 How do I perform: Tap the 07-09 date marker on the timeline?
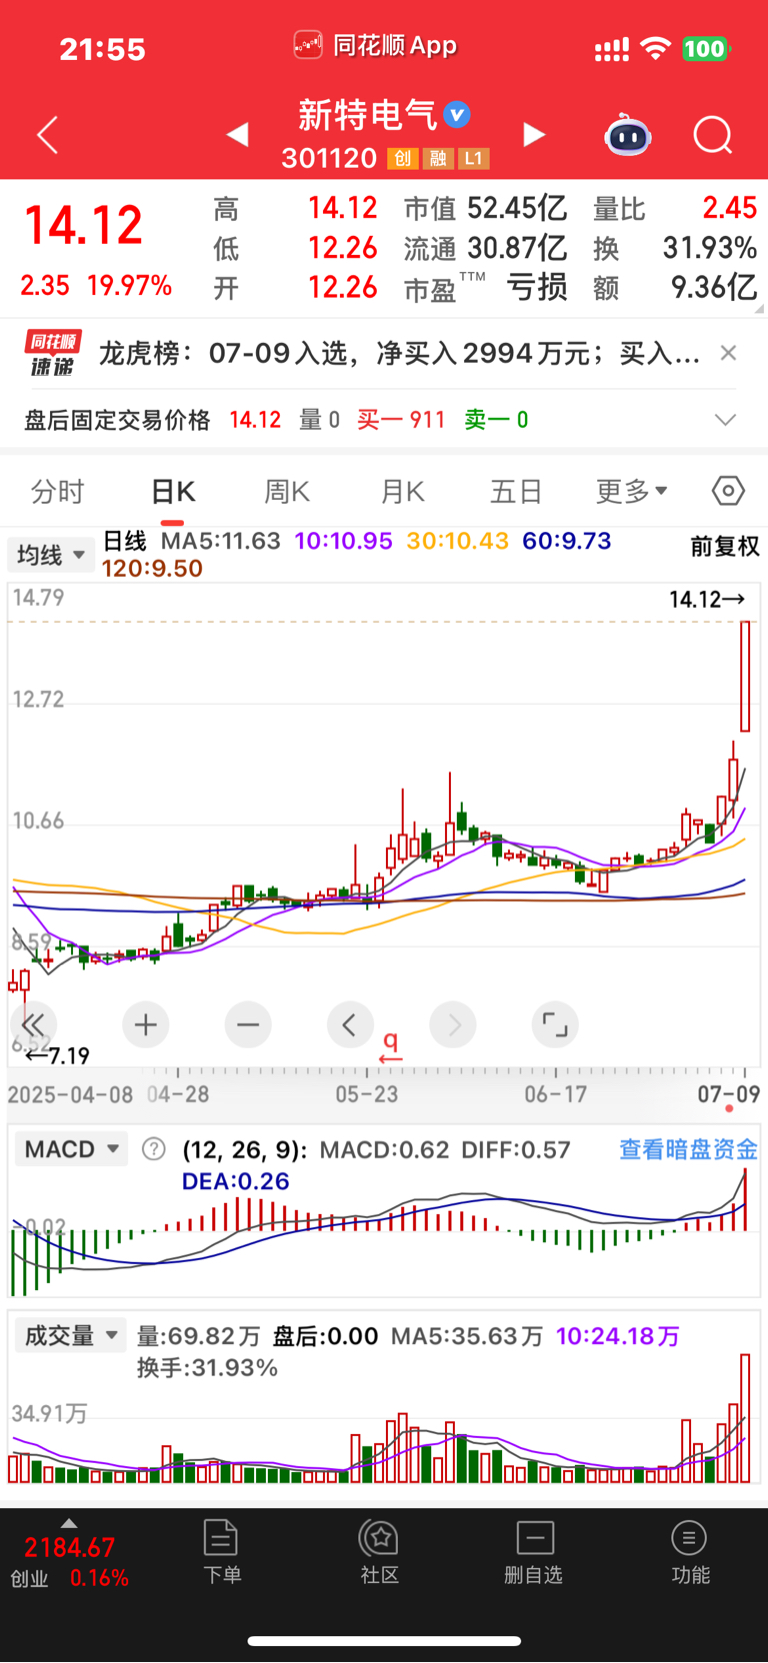click(728, 1094)
